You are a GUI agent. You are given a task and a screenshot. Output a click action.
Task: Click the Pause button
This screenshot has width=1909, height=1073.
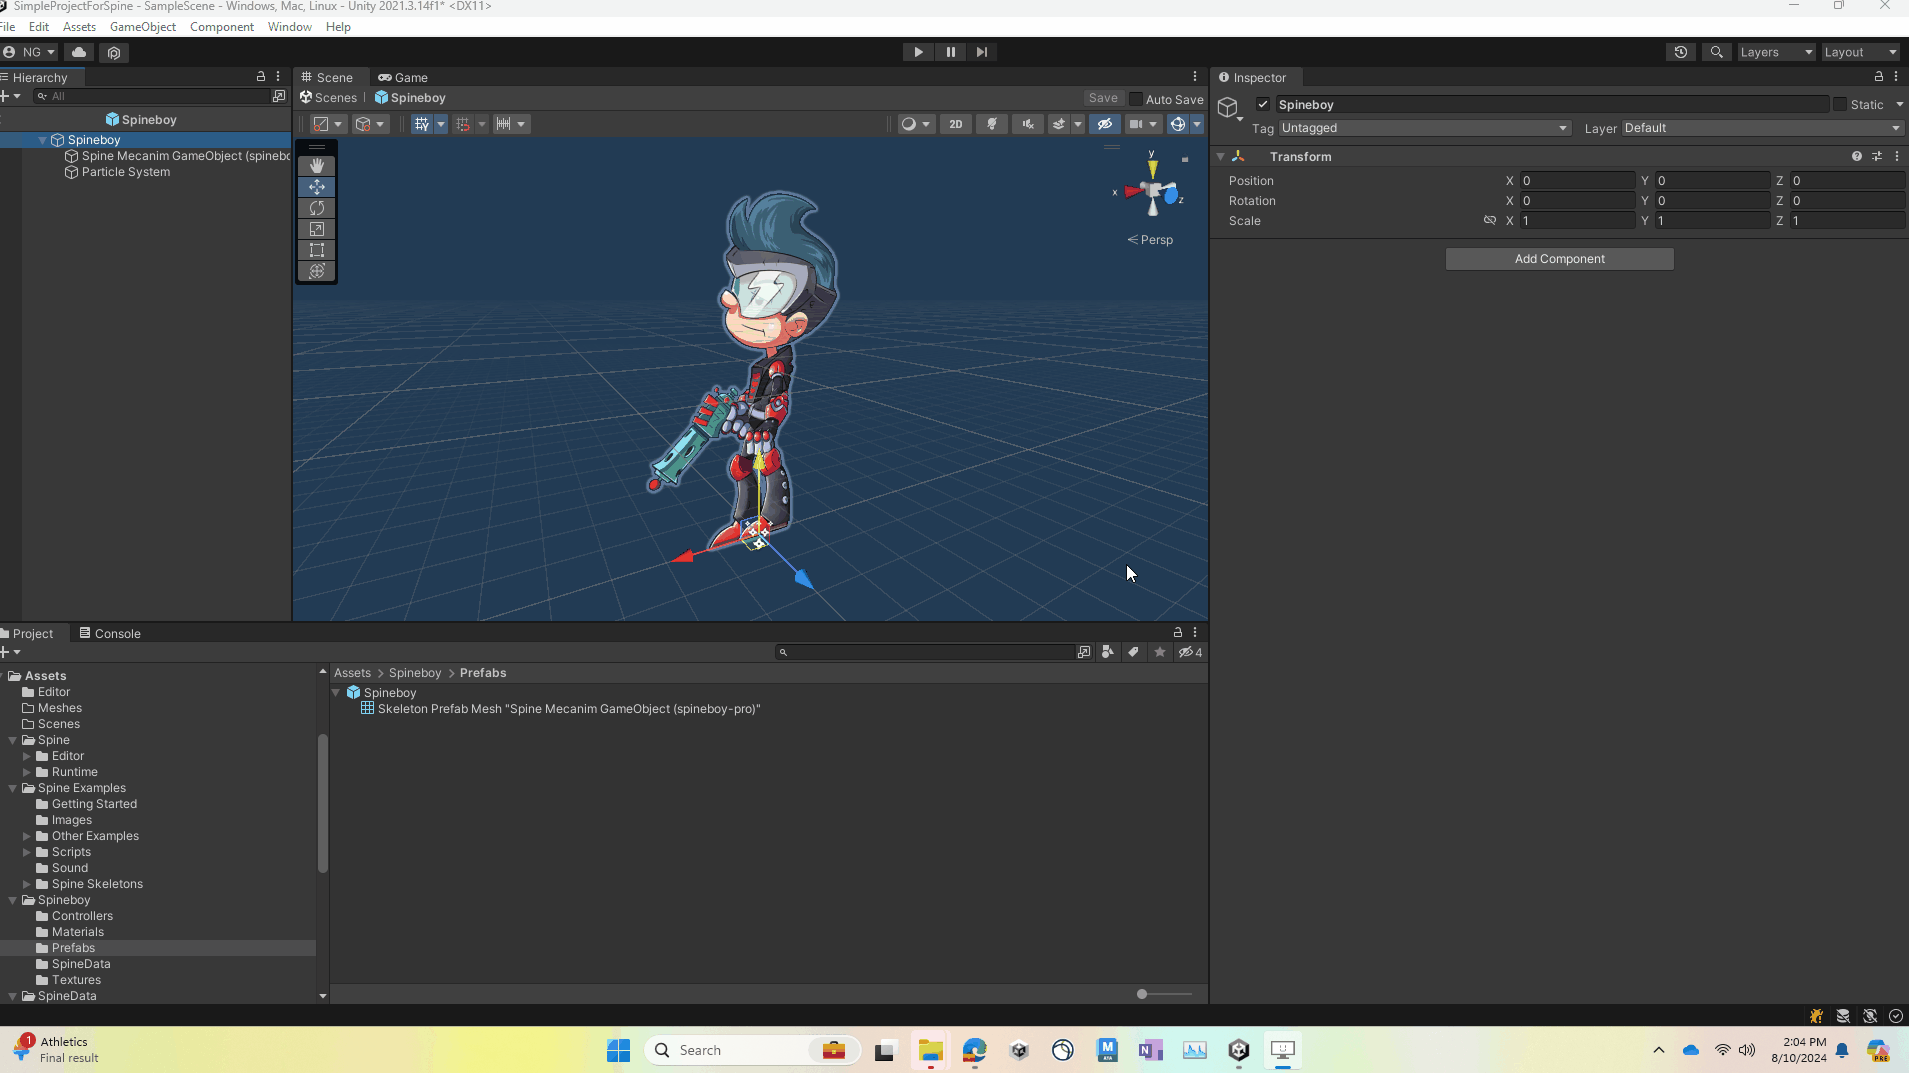950,52
